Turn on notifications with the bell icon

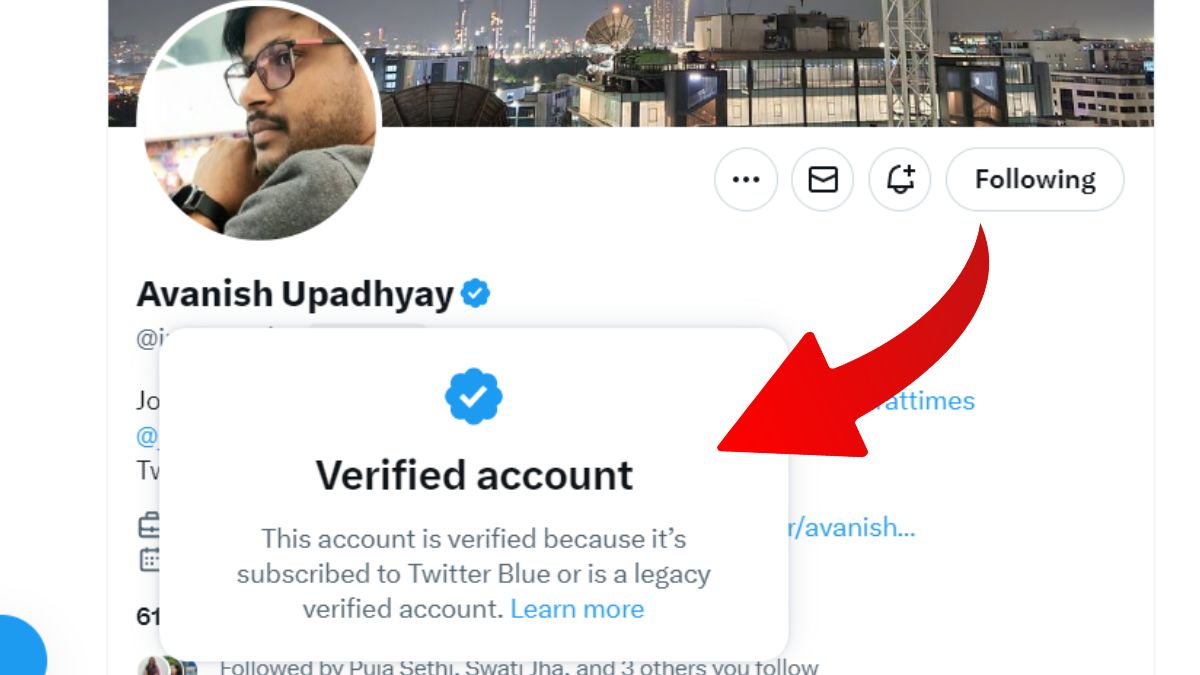click(x=900, y=180)
